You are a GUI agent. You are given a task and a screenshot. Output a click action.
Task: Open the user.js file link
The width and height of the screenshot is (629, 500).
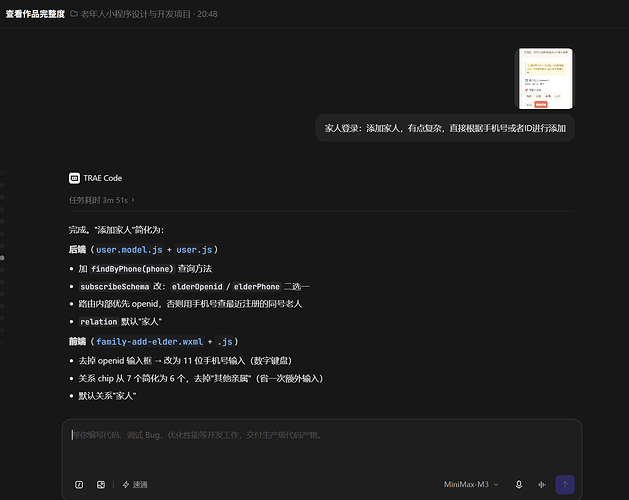[x=194, y=250]
